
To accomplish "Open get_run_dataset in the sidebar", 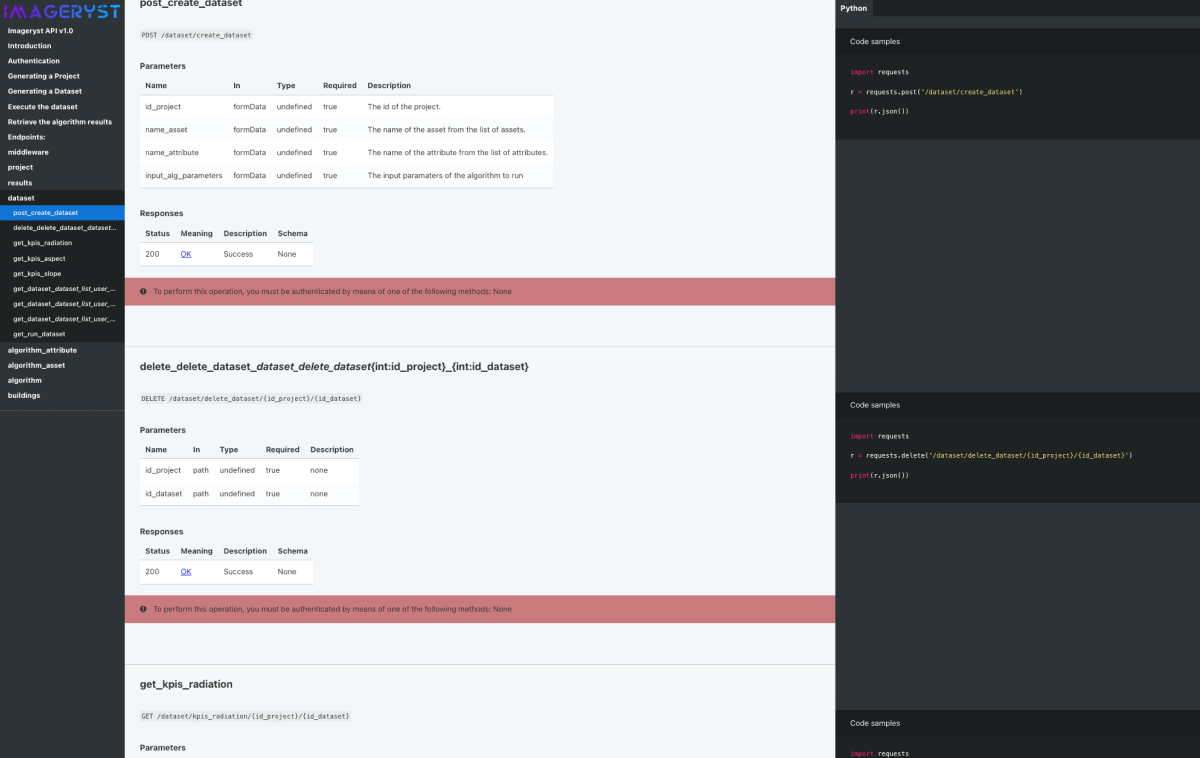I will click(x=39, y=334).
